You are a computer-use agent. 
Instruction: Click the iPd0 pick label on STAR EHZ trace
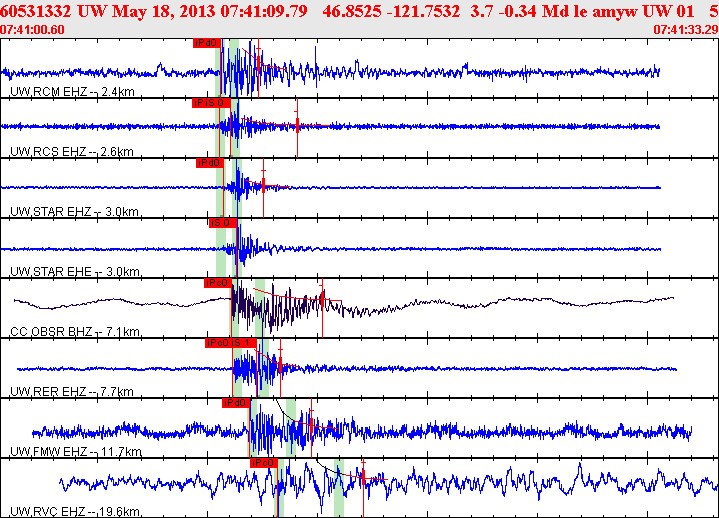(x=210, y=163)
